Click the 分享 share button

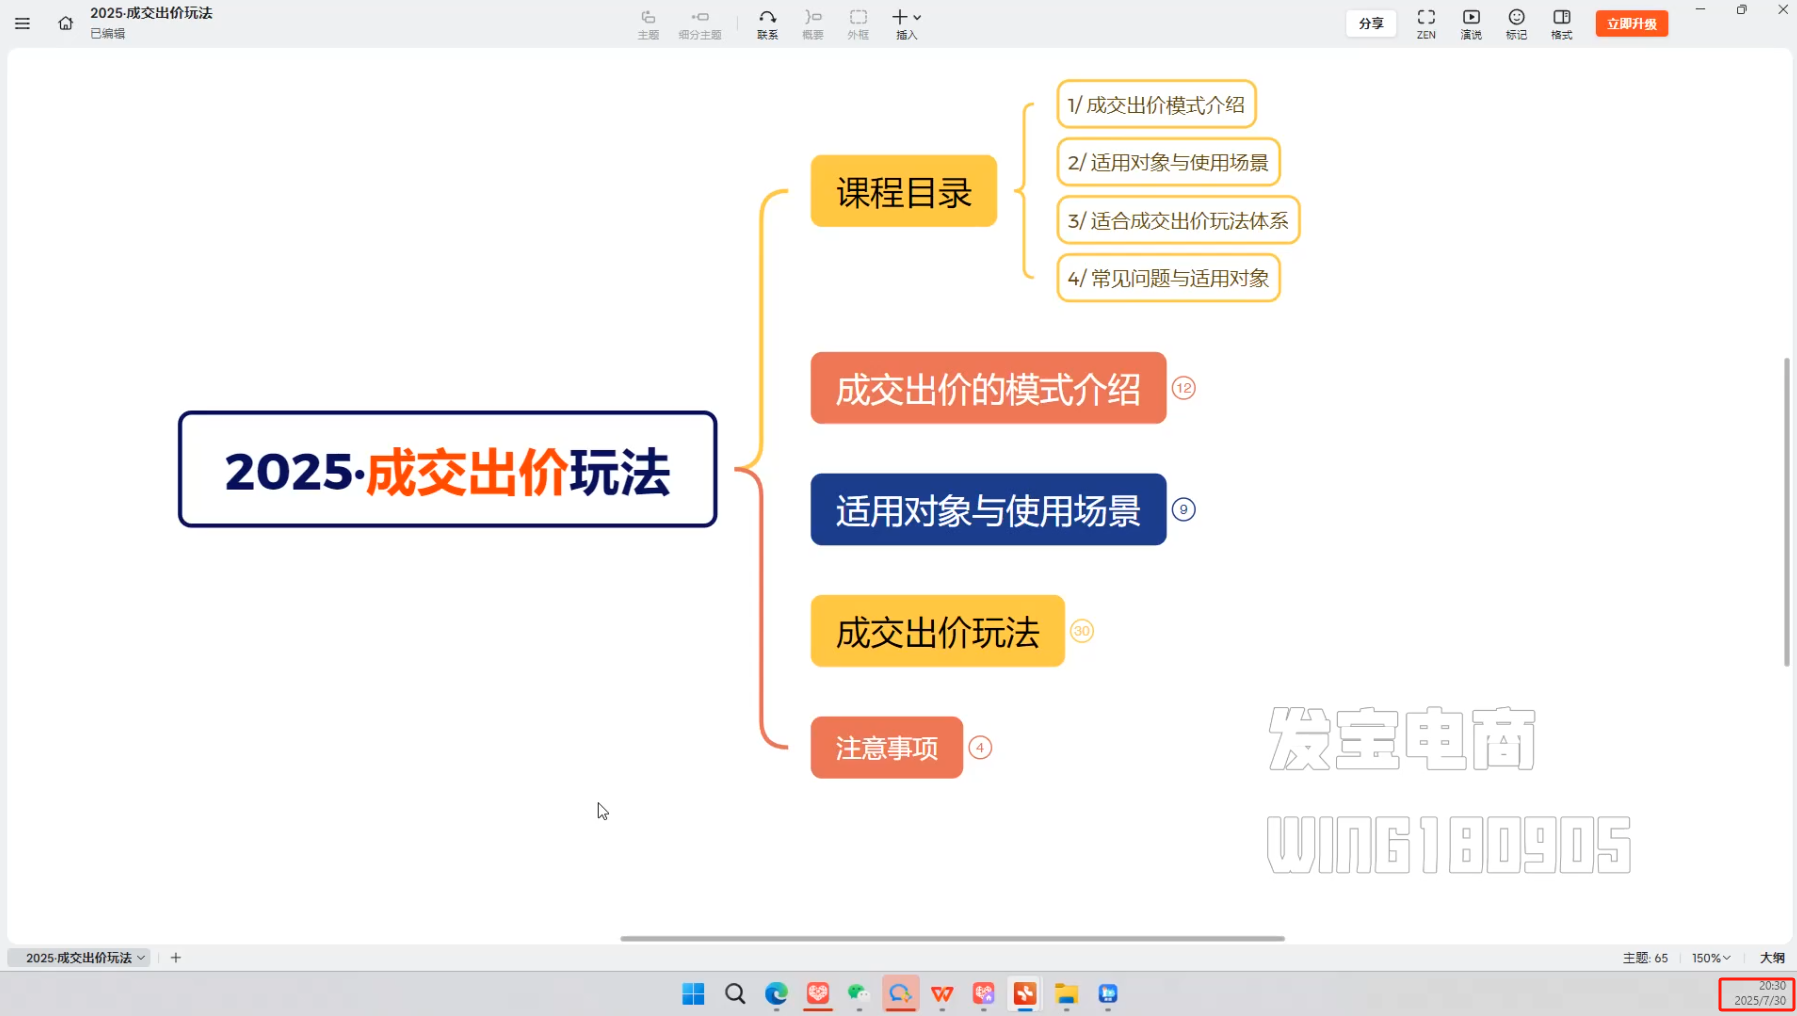pyautogui.click(x=1371, y=23)
